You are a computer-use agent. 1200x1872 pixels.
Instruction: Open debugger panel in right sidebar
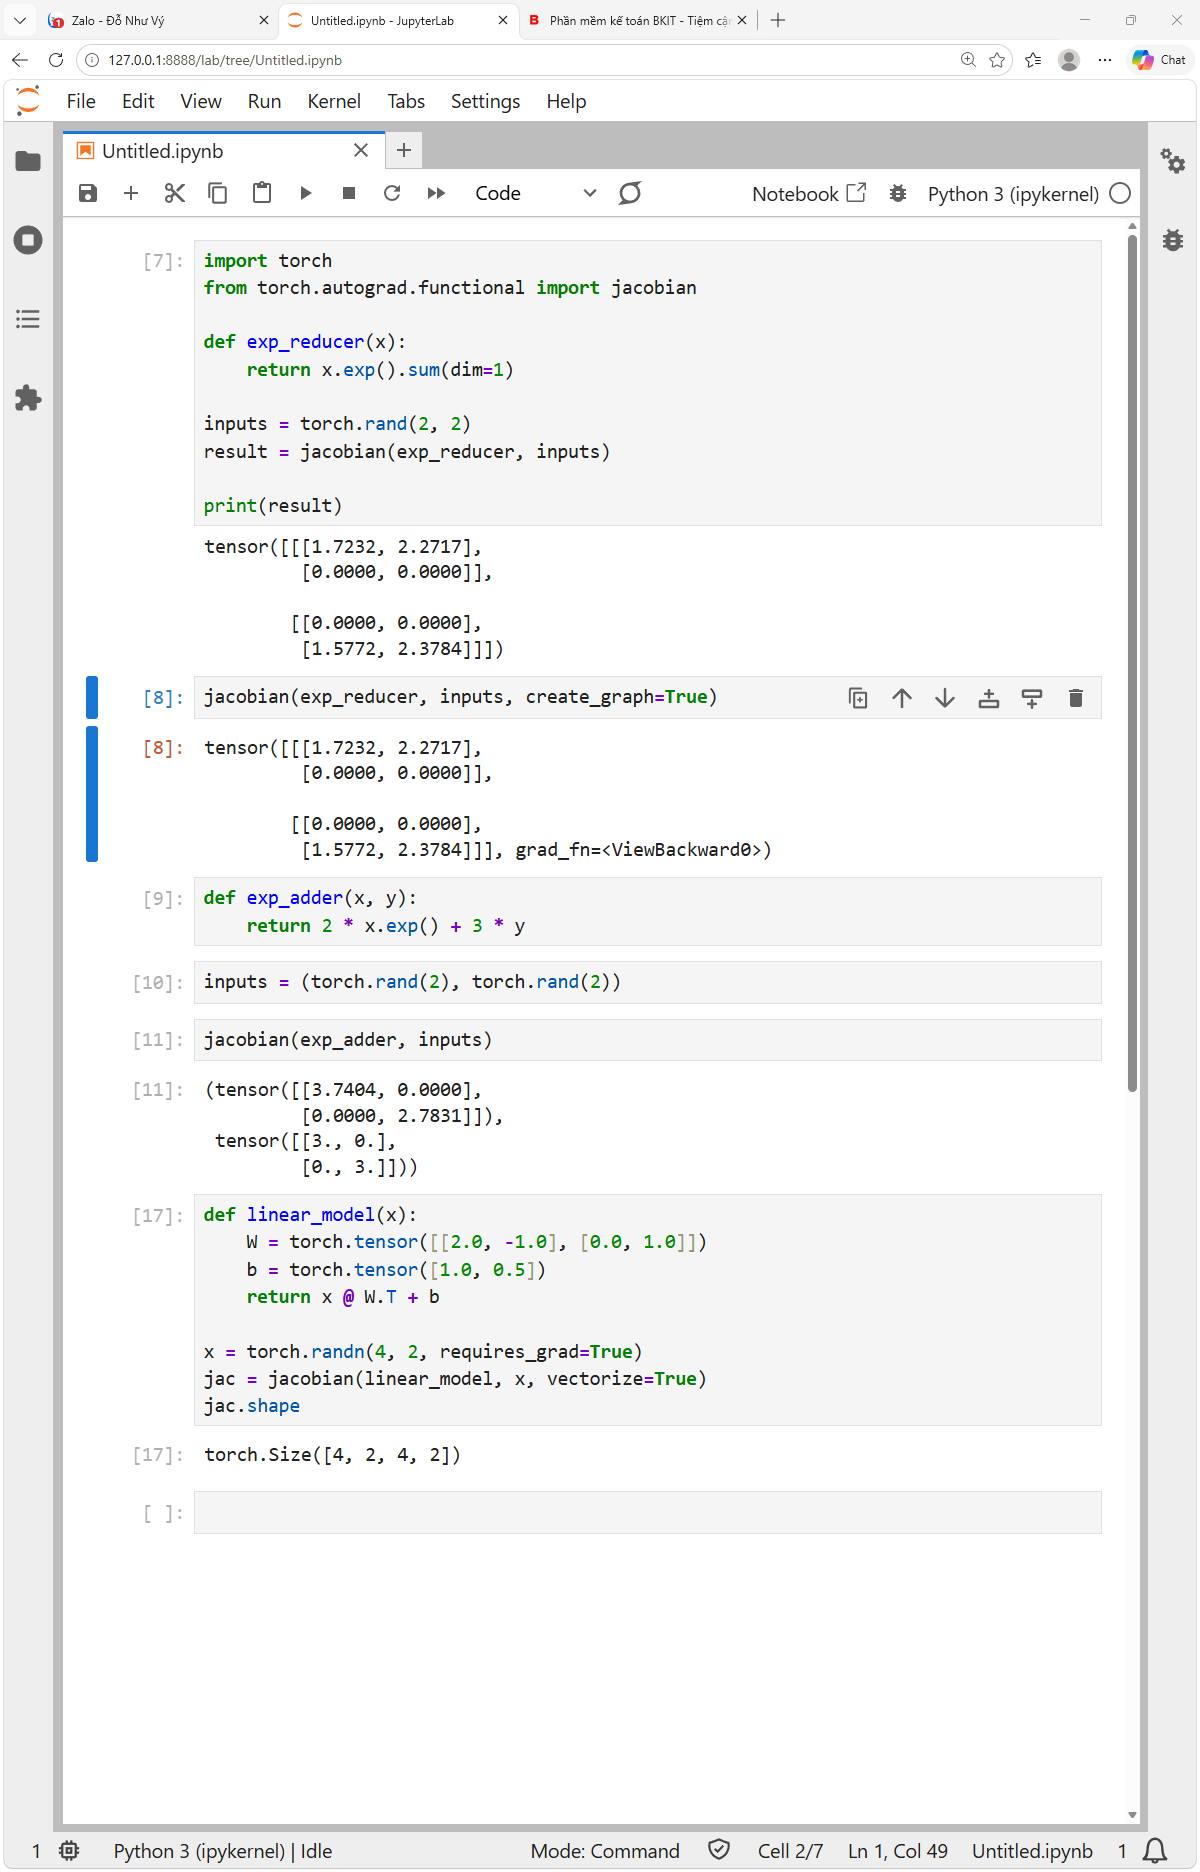[x=1173, y=240]
